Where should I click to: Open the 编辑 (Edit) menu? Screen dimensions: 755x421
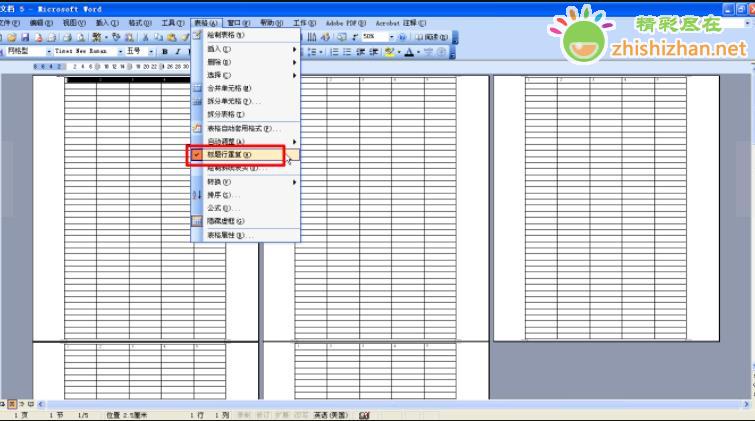pyautogui.click(x=41, y=23)
